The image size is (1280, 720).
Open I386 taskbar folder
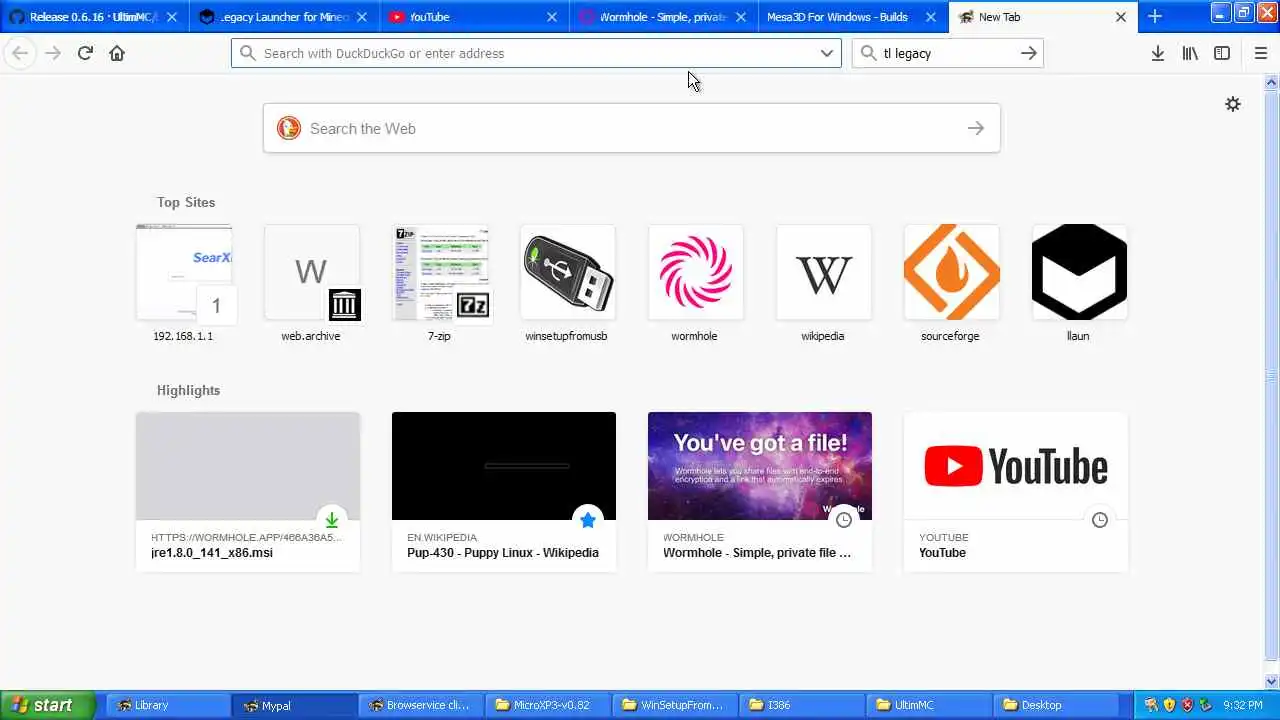pos(803,705)
